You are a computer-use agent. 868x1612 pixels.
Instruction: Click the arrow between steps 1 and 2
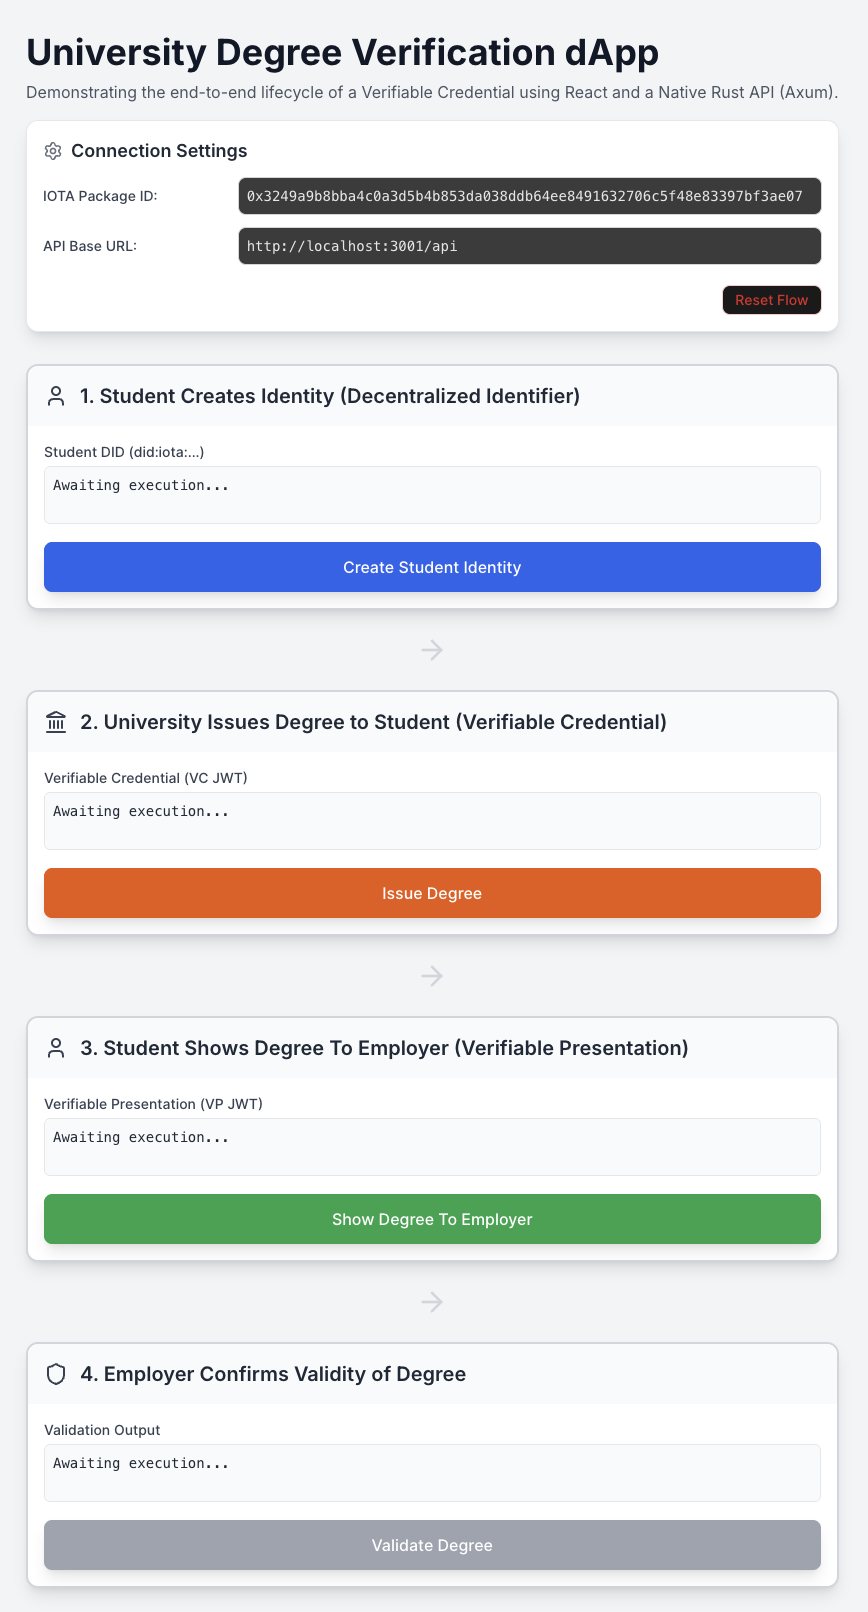tap(432, 650)
